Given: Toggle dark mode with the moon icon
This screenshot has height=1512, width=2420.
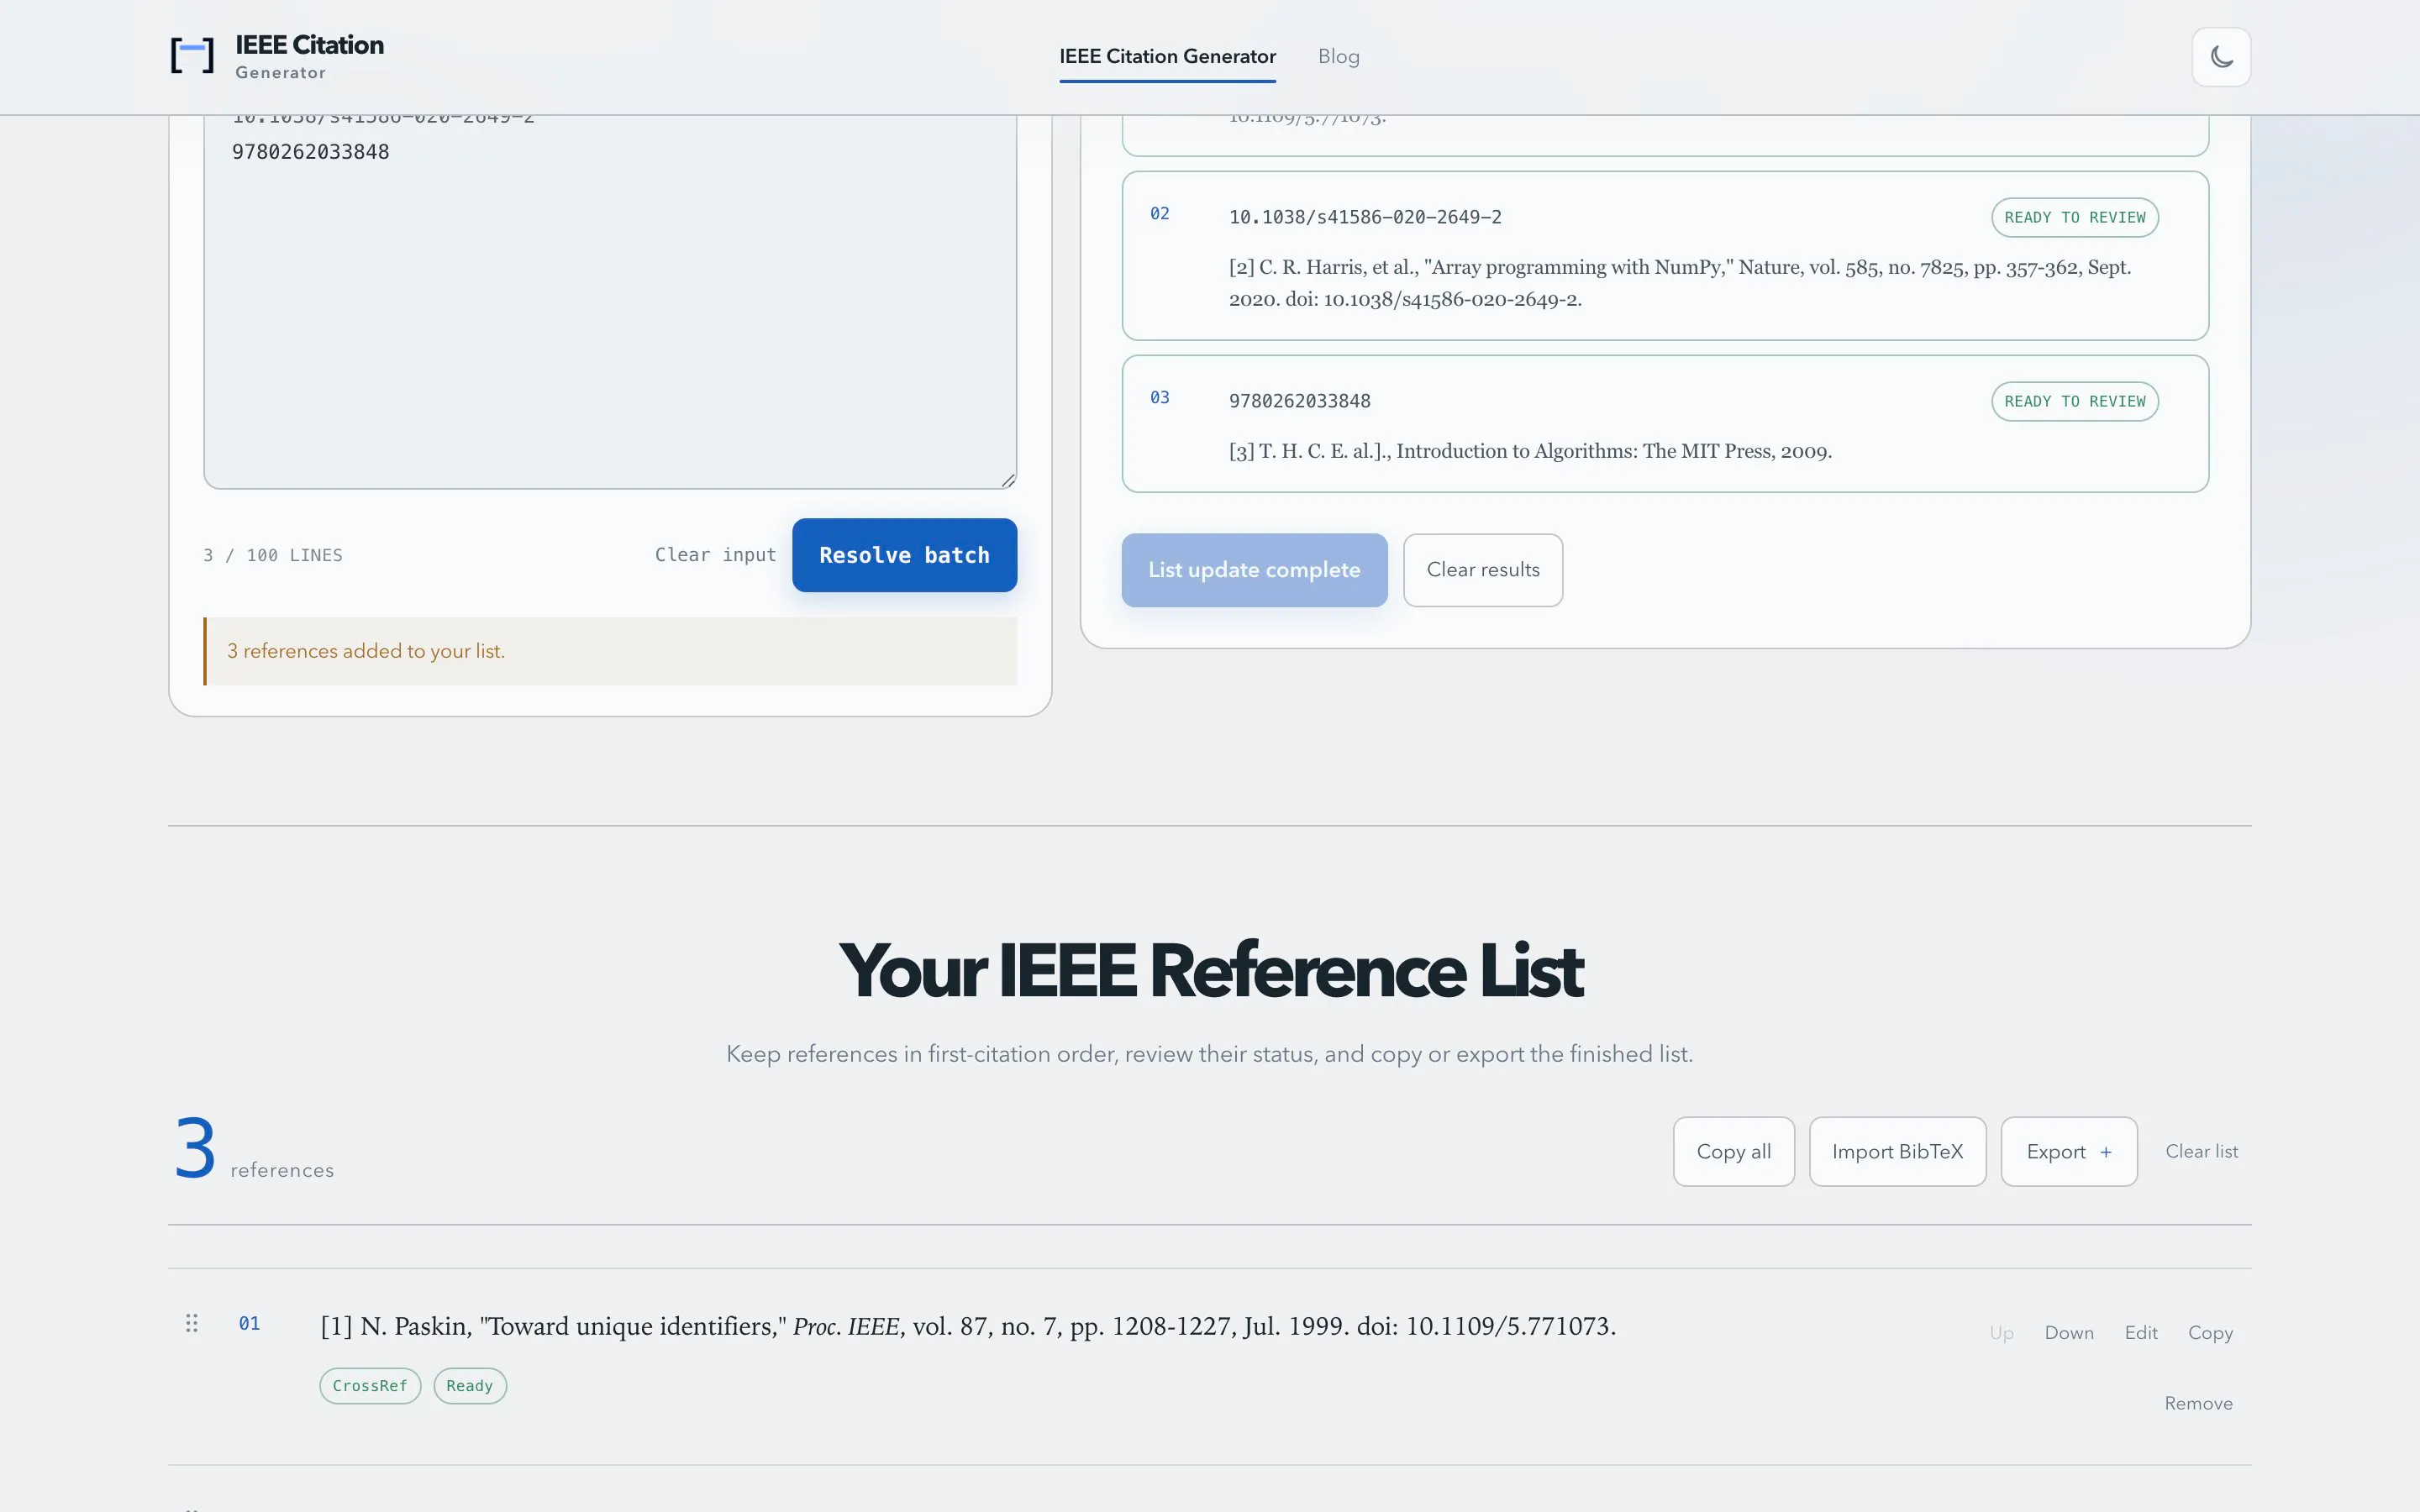Looking at the screenshot, I should (x=2221, y=57).
